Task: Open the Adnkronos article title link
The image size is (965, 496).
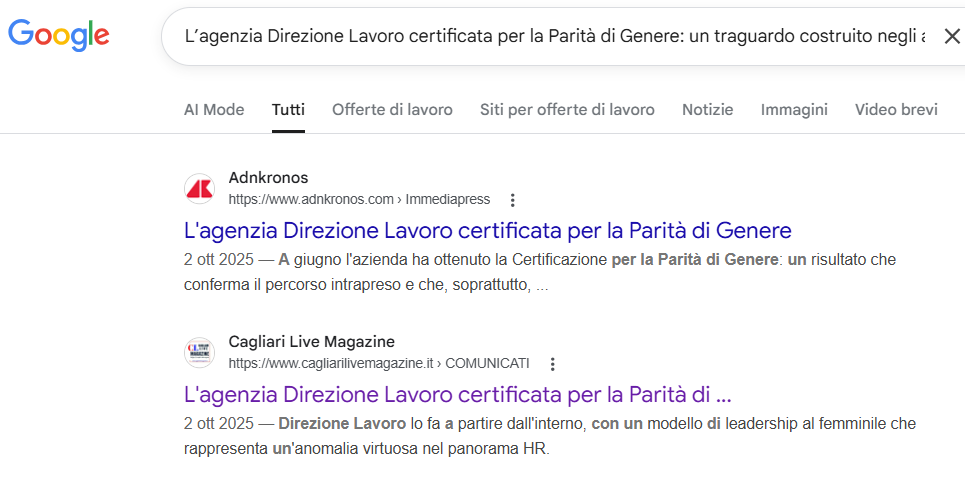Action: tap(487, 230)
